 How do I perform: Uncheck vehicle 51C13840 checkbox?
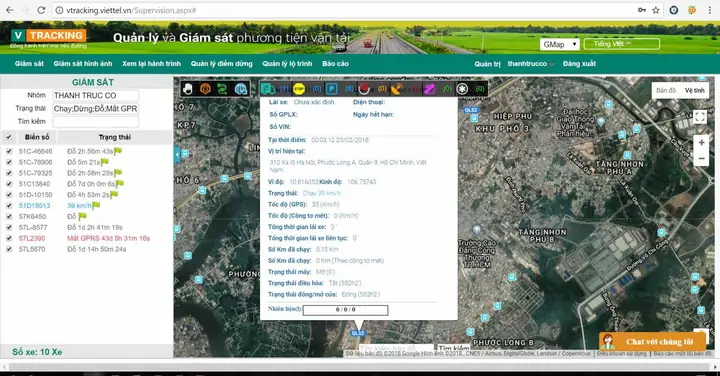(x=9, y=184)
